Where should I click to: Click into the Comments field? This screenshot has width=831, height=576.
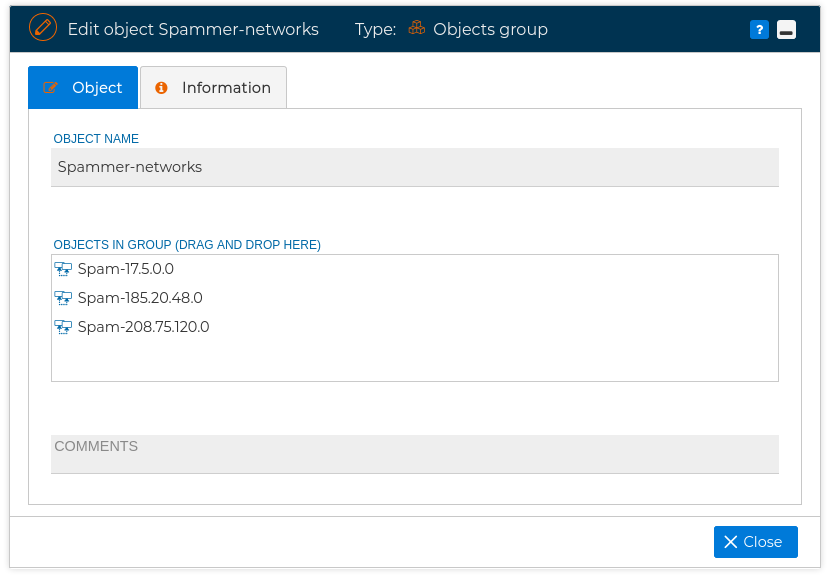pyautogui.click(x=415, y=454)
